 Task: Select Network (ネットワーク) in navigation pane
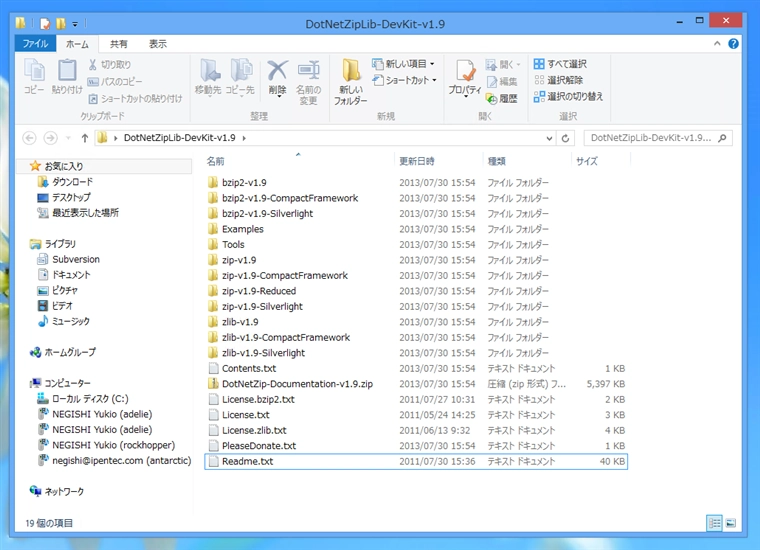coord(57,491)
